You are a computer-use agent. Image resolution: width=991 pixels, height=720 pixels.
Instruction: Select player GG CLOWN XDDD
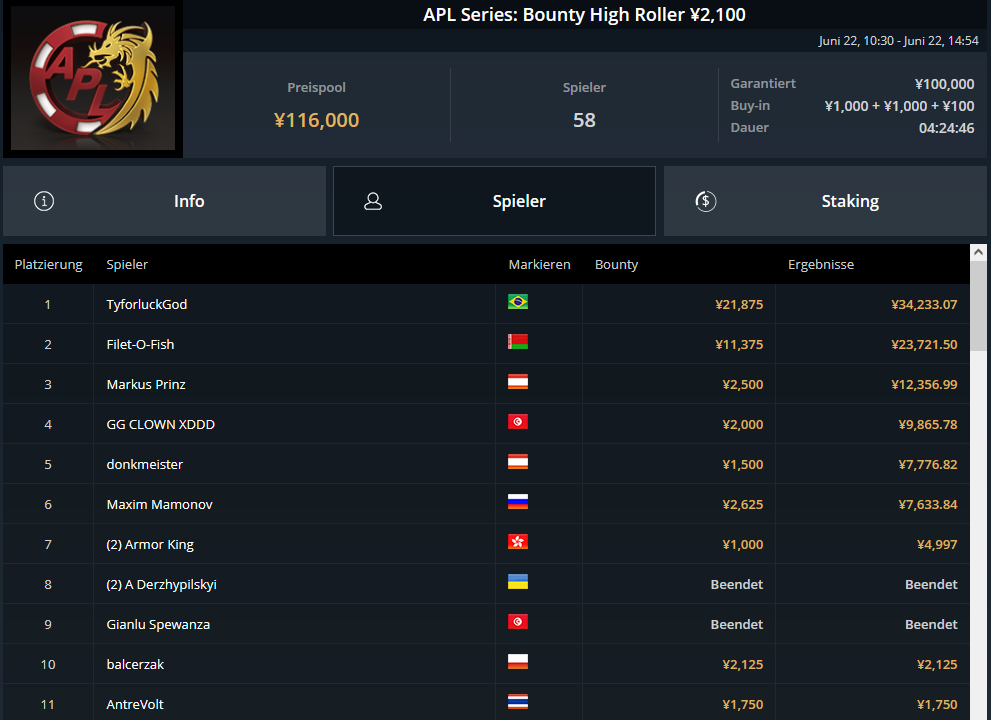click(161, 424)
